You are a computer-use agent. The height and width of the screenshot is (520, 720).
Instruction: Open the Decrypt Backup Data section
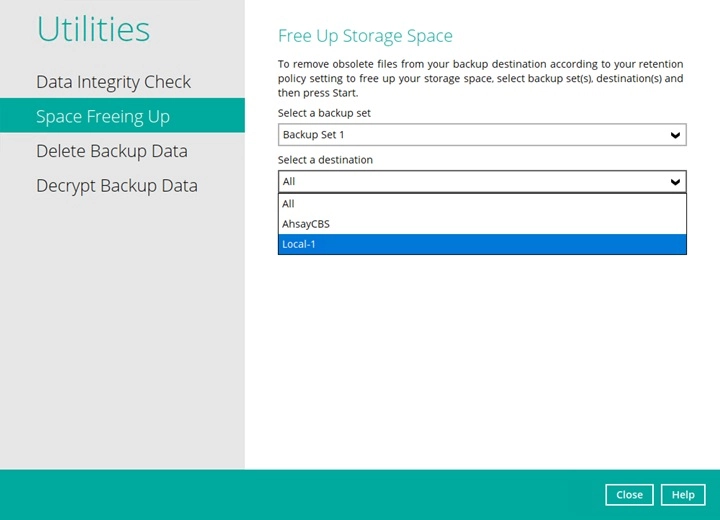(x=117, y=186)
